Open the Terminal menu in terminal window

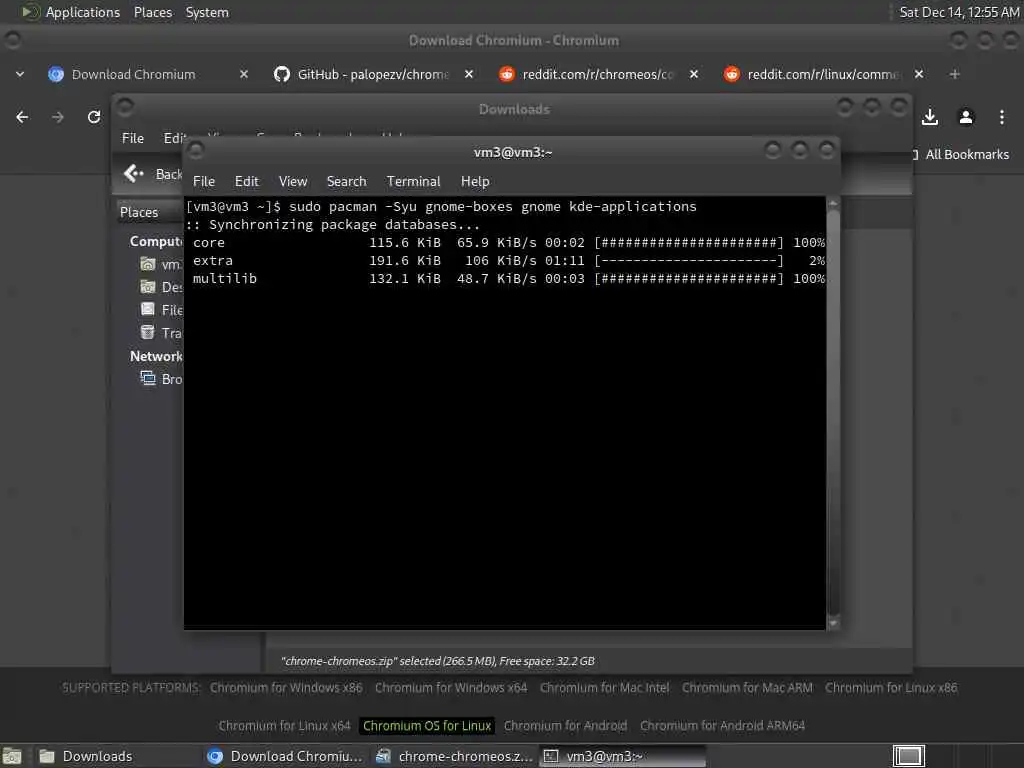(x=413, y=182)
